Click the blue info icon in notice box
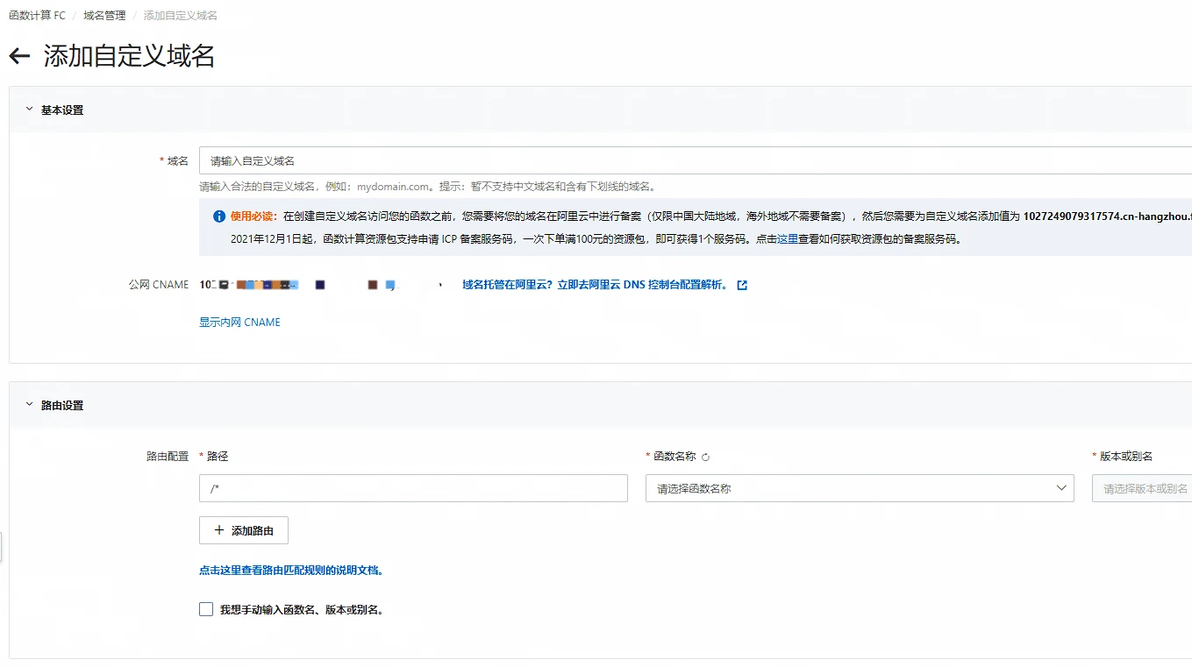 tap(219, 216)
